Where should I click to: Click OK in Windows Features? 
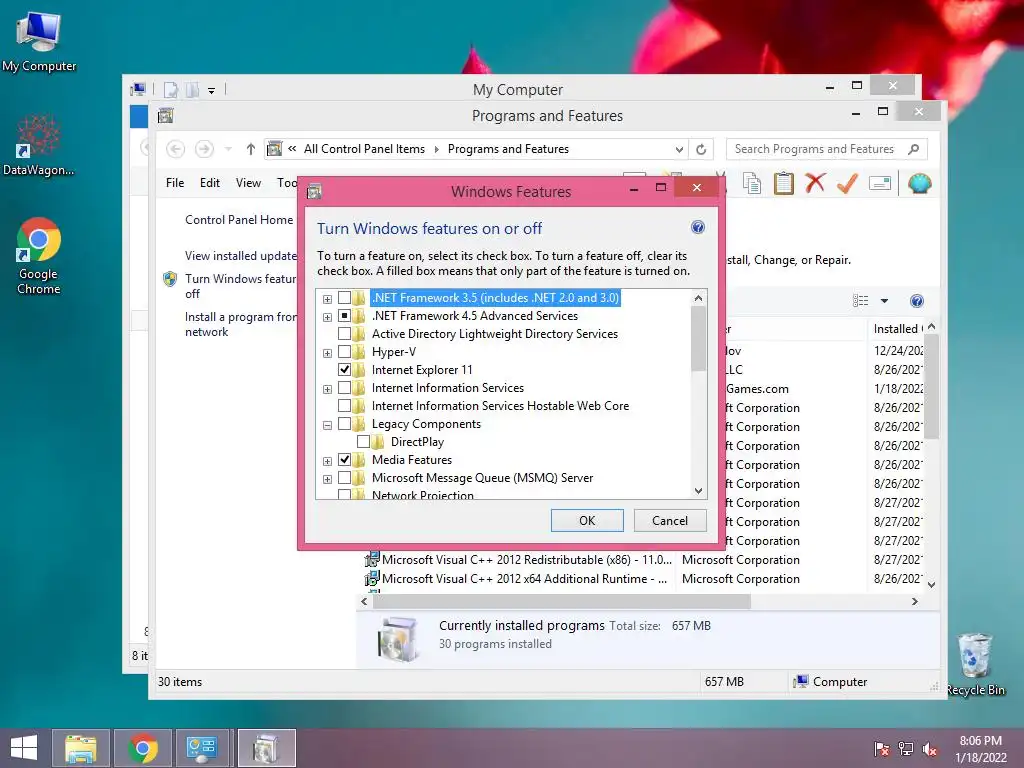(587, 520)
